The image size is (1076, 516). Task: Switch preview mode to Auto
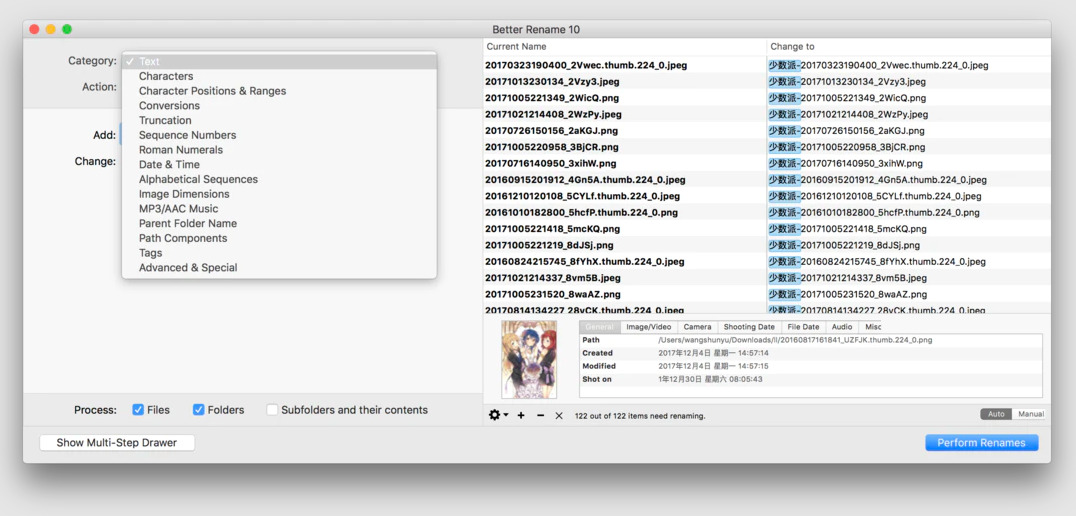coord(996,414)
